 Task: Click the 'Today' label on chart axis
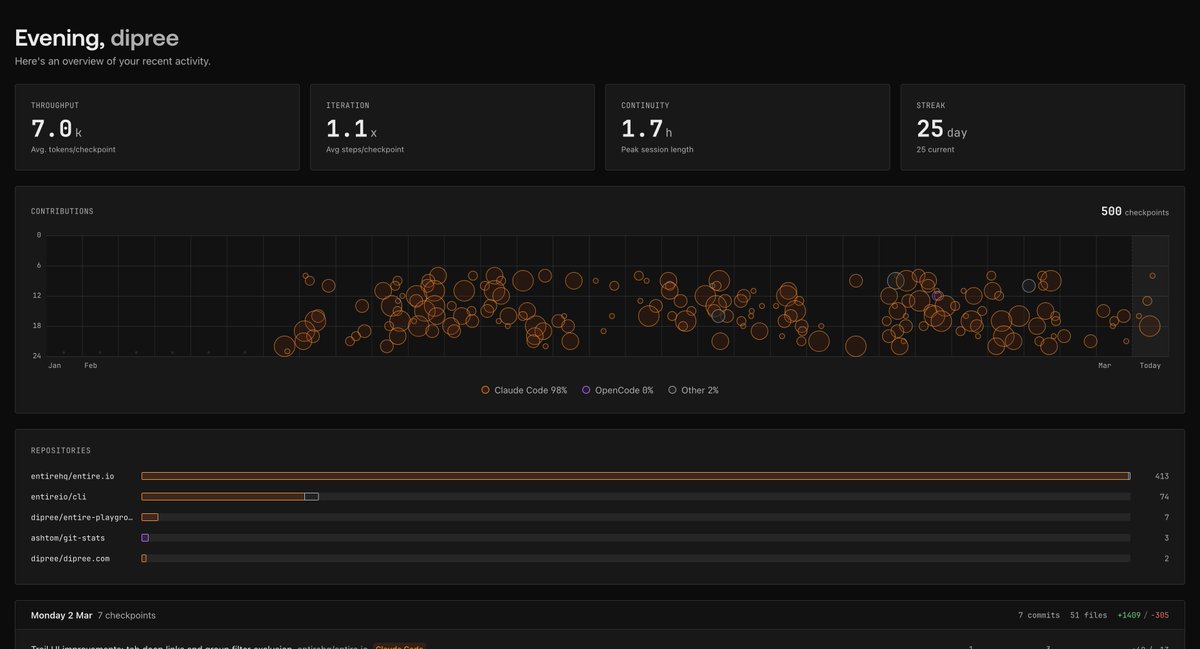1150,366
